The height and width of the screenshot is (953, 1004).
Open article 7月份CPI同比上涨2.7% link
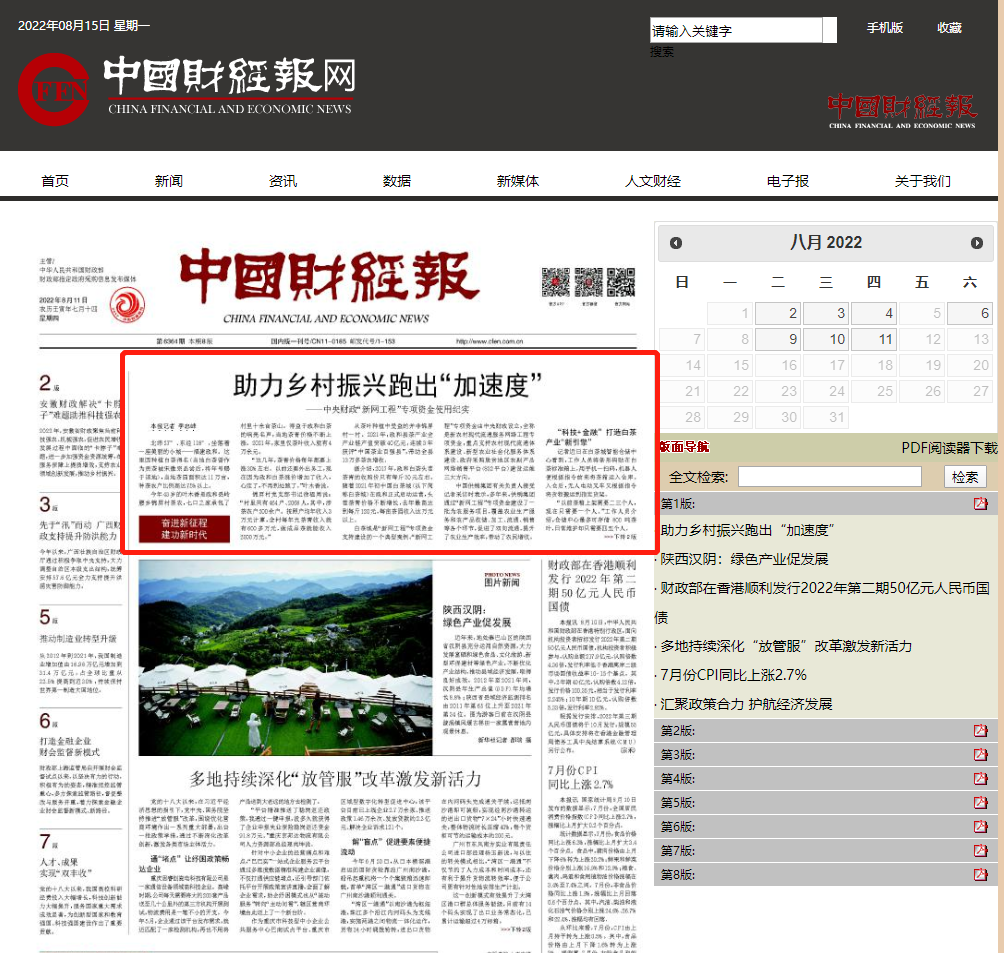coord(733,675)
